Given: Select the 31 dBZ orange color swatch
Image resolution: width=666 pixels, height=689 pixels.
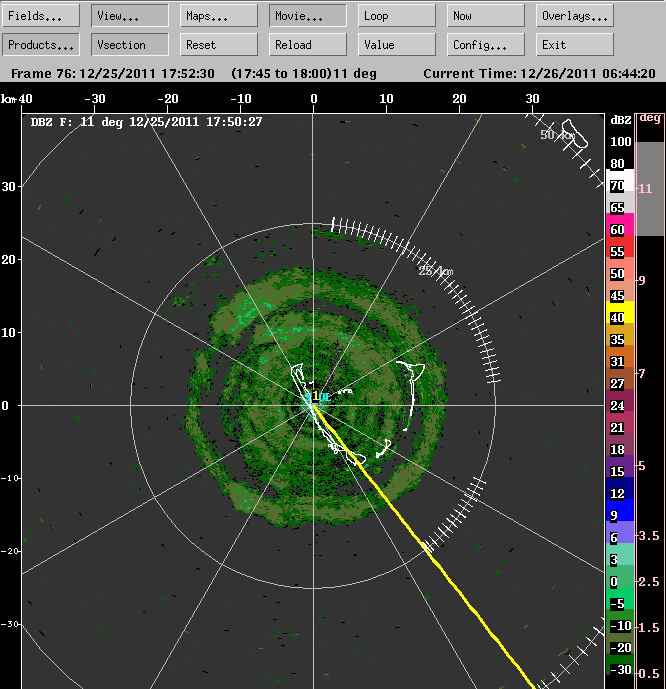Looking at the screenshot, I should [620, 356].
